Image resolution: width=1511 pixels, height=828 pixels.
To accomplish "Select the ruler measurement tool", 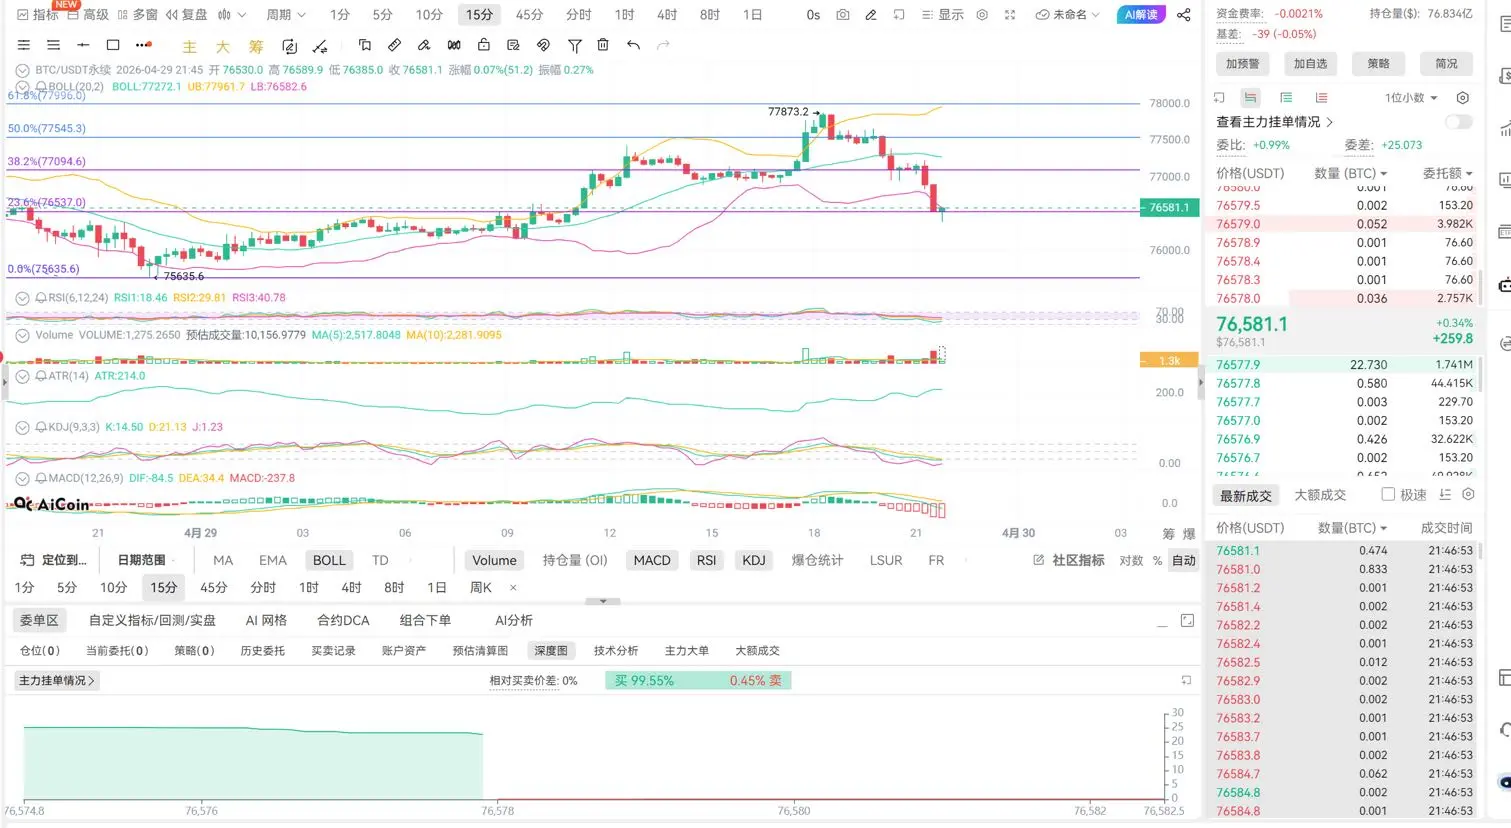I will point(394,45).
